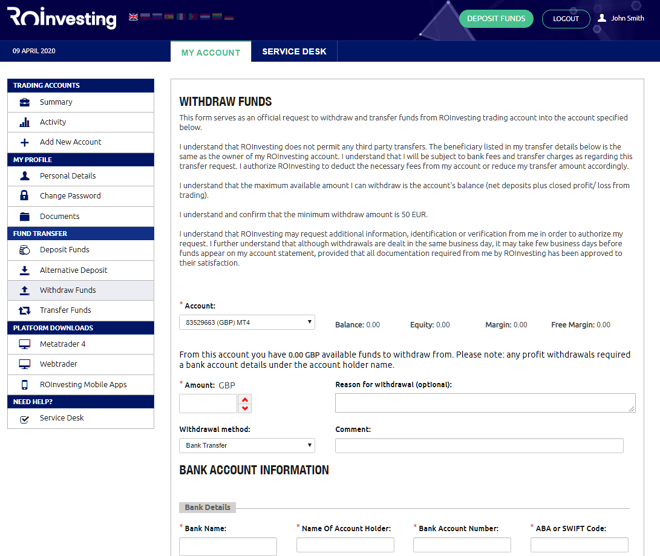The height and width of the screenshot is (556, 660).
Task: Click the My Profile sidebar header
Action: coord(80,160)
